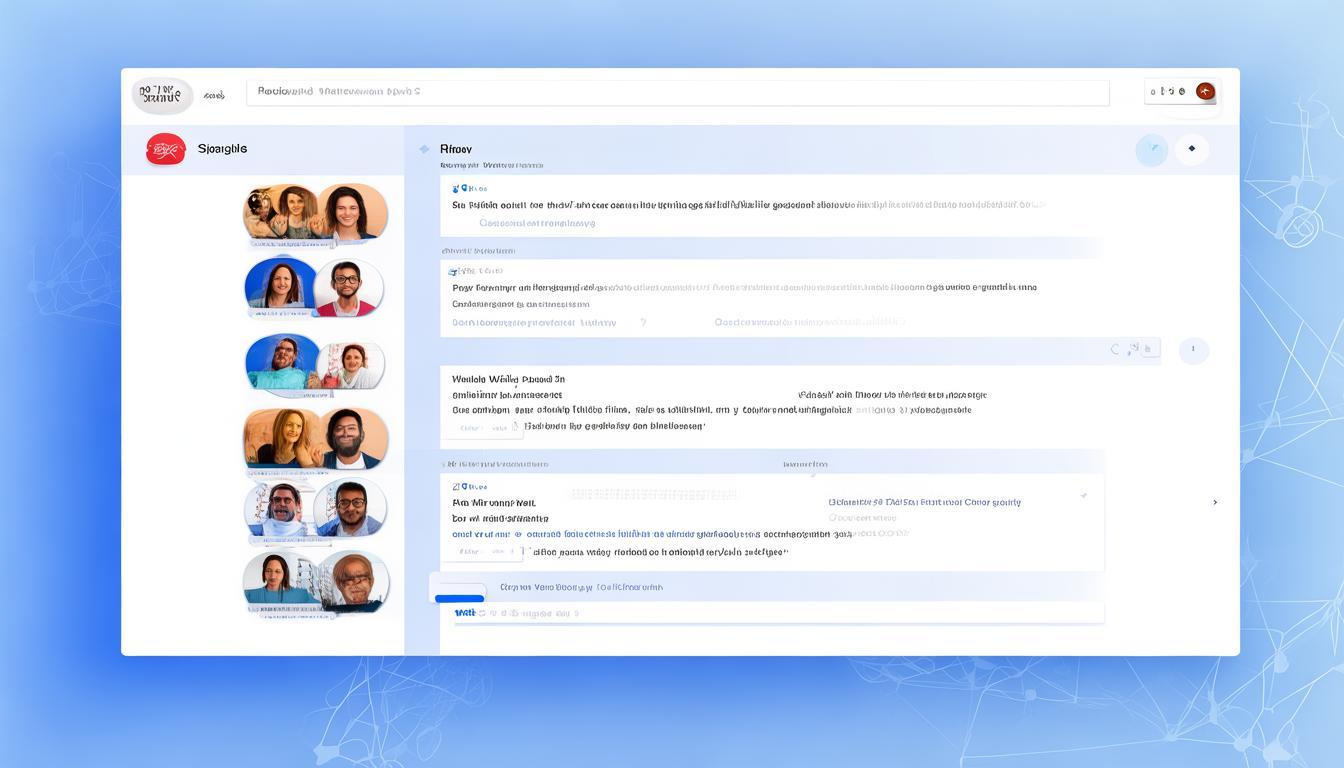
Task: Click the right chevron arrow at right edge
Action: pos(1215,502)
